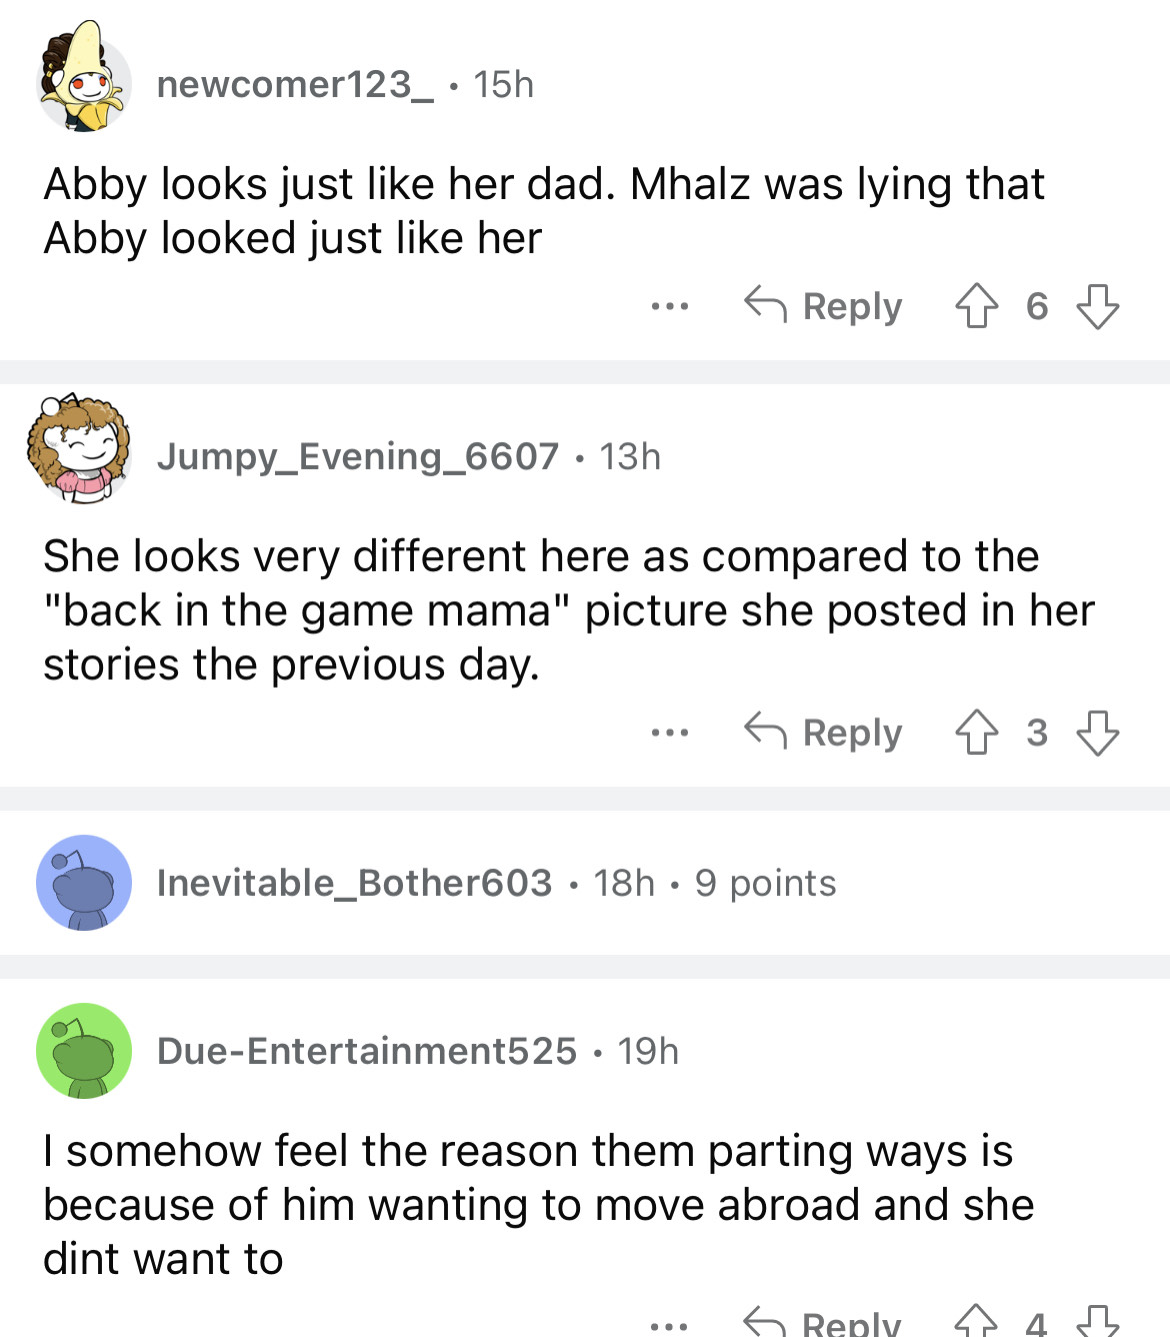The width and height of the screenshot is (1170, 1337).
Task: Tap the "back in the game mama" comment text
Action: (568, 611)
